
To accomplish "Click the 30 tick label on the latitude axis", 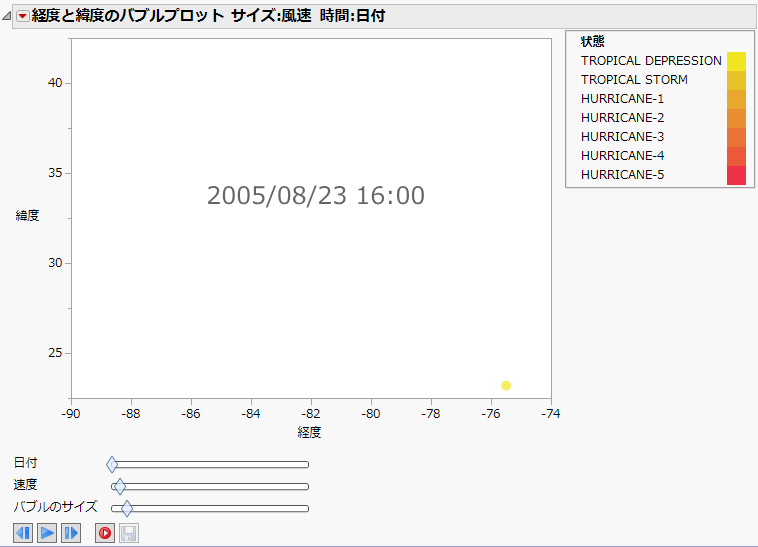I will coord(55,263).
